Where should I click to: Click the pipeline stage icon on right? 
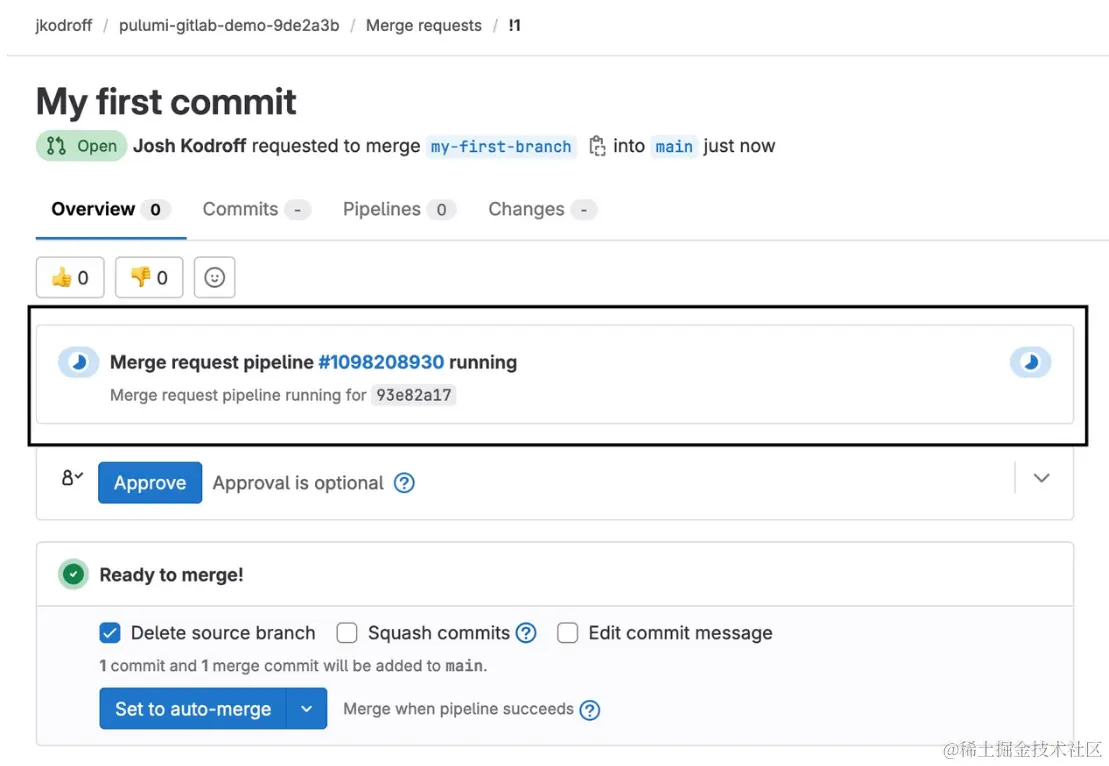click(x=1030, y=362)
